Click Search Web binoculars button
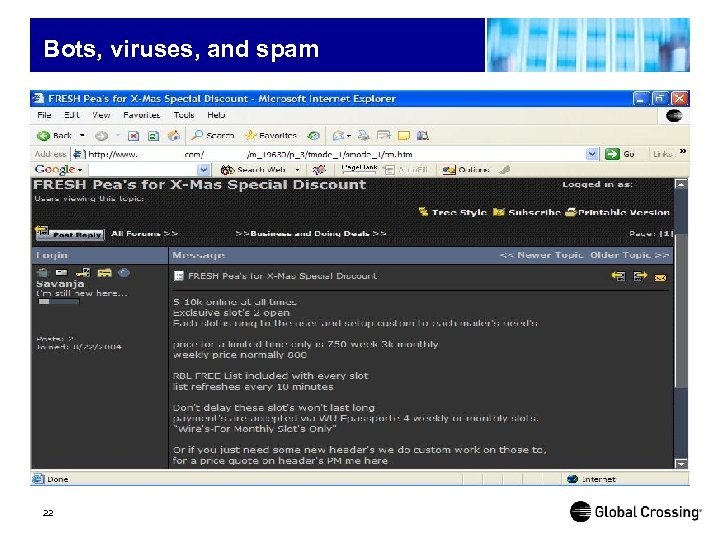Viewport: 720px width, 540px height. (253, 170)
